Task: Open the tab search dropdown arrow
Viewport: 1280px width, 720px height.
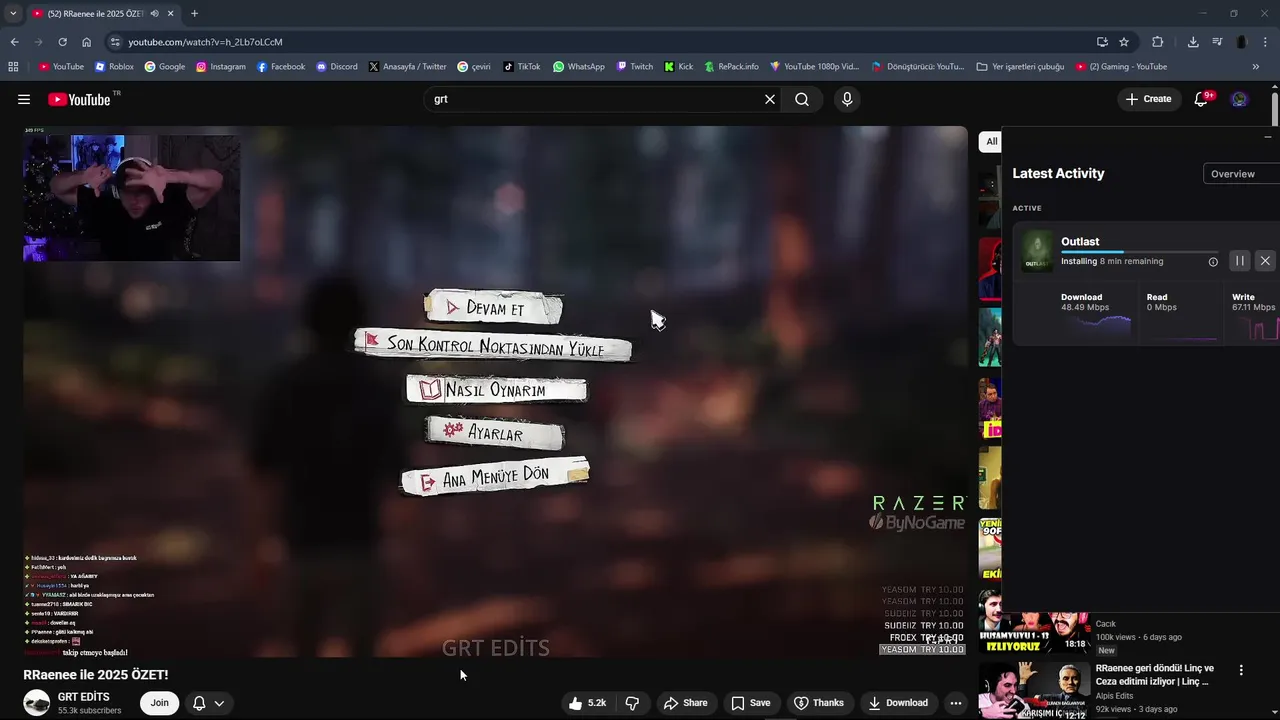Action: tap(13, 14)
